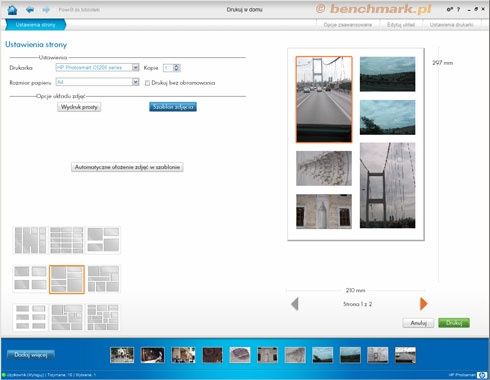This screenshot has width=490, height=380.
Task: Click the Powrót do link near the arrows
Action: [79, 10]
